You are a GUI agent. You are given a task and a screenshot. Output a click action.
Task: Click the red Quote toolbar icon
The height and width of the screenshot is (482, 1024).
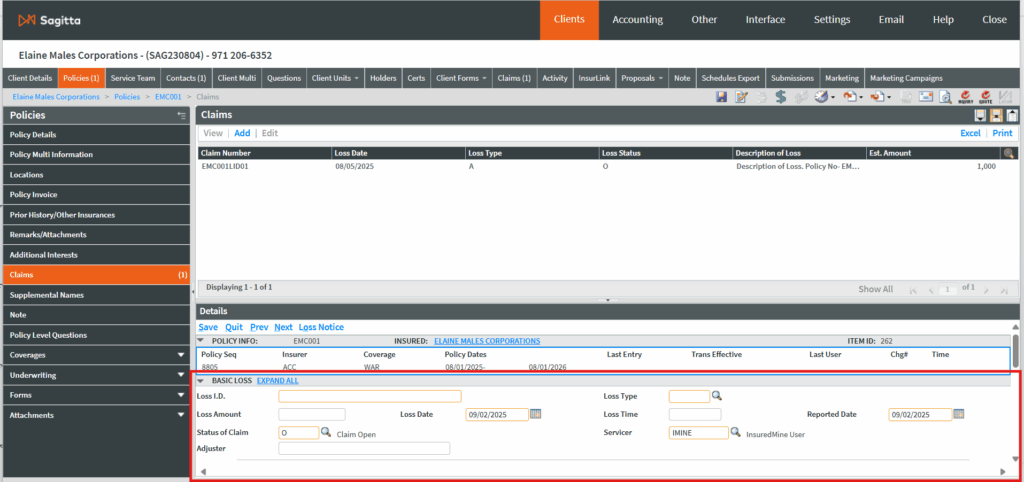click(986, 97)
